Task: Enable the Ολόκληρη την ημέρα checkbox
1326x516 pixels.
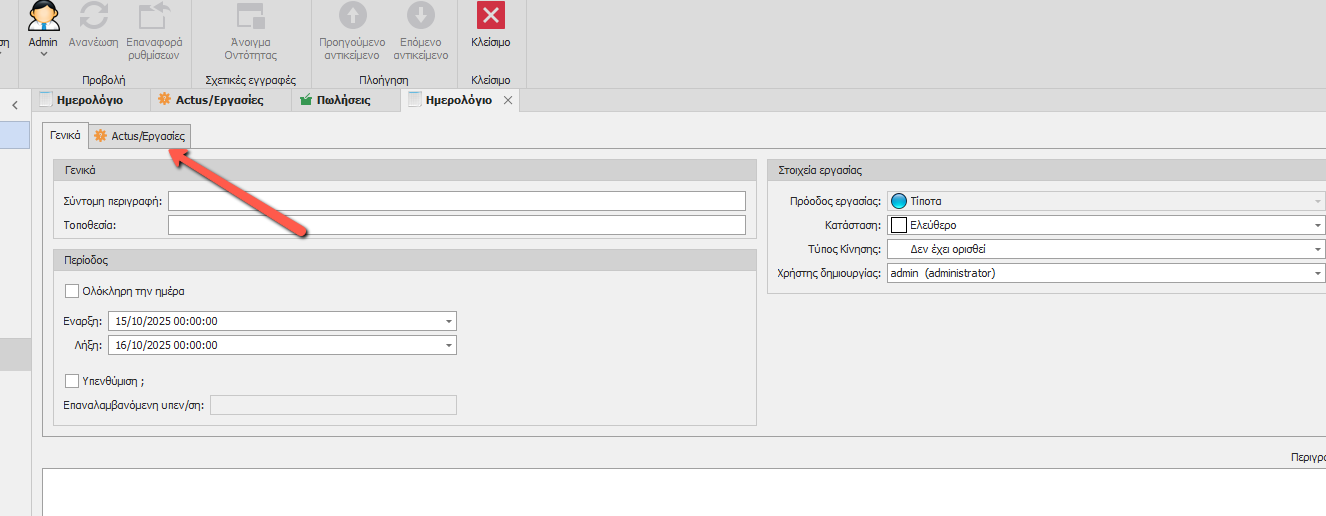Action: 72,292
